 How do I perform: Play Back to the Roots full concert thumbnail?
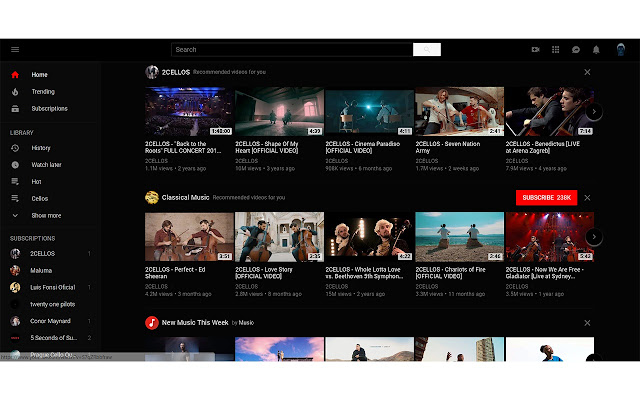click(x=189, y=111)
